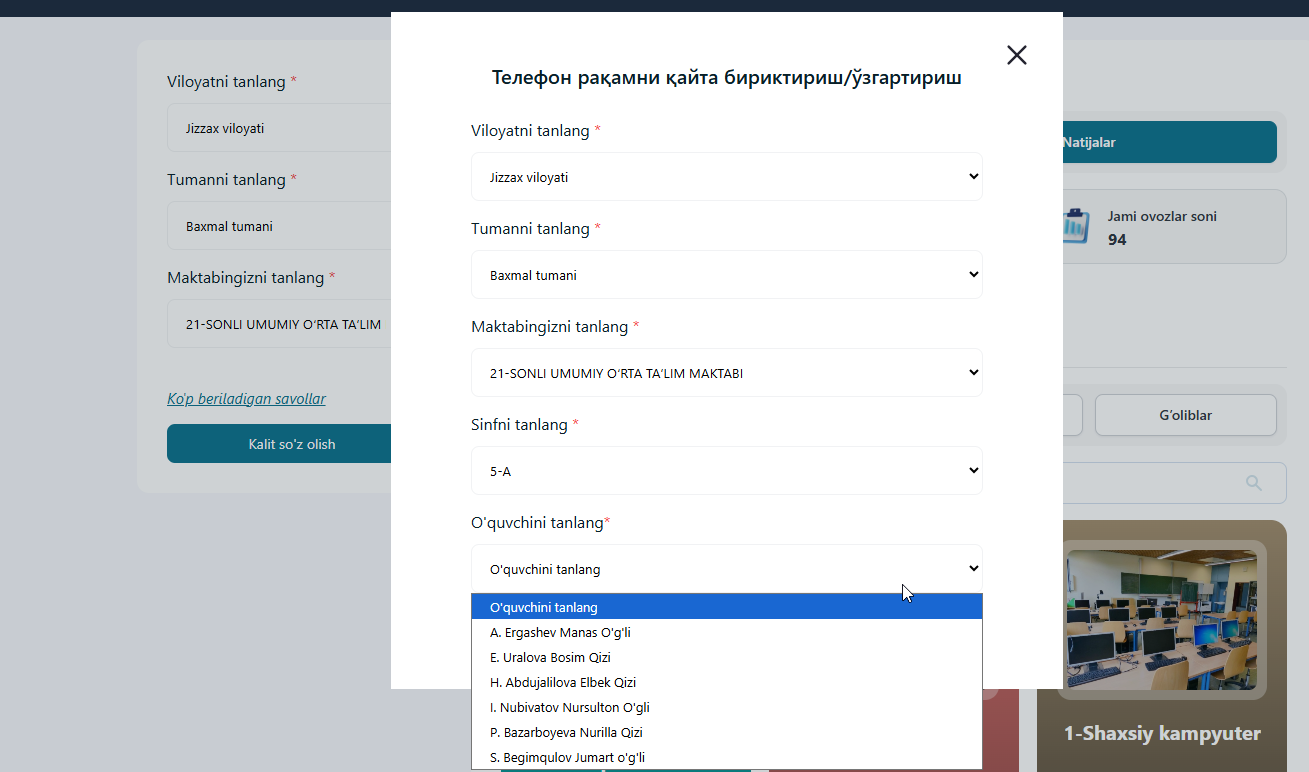This screenshot has width=1309, height=772.
Task: Open the background page's Jizzax viloyati dropdown
Action: [279, 128]
